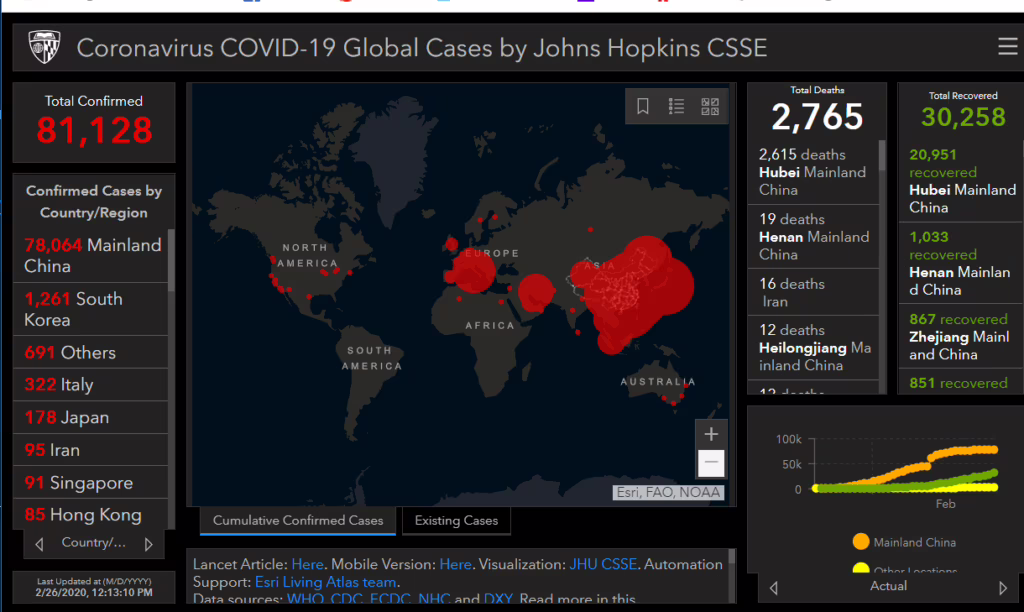1024x612 pixels.
Task: Select 20,951 recovered Hubei entry
Action: [x=961, y=181]
